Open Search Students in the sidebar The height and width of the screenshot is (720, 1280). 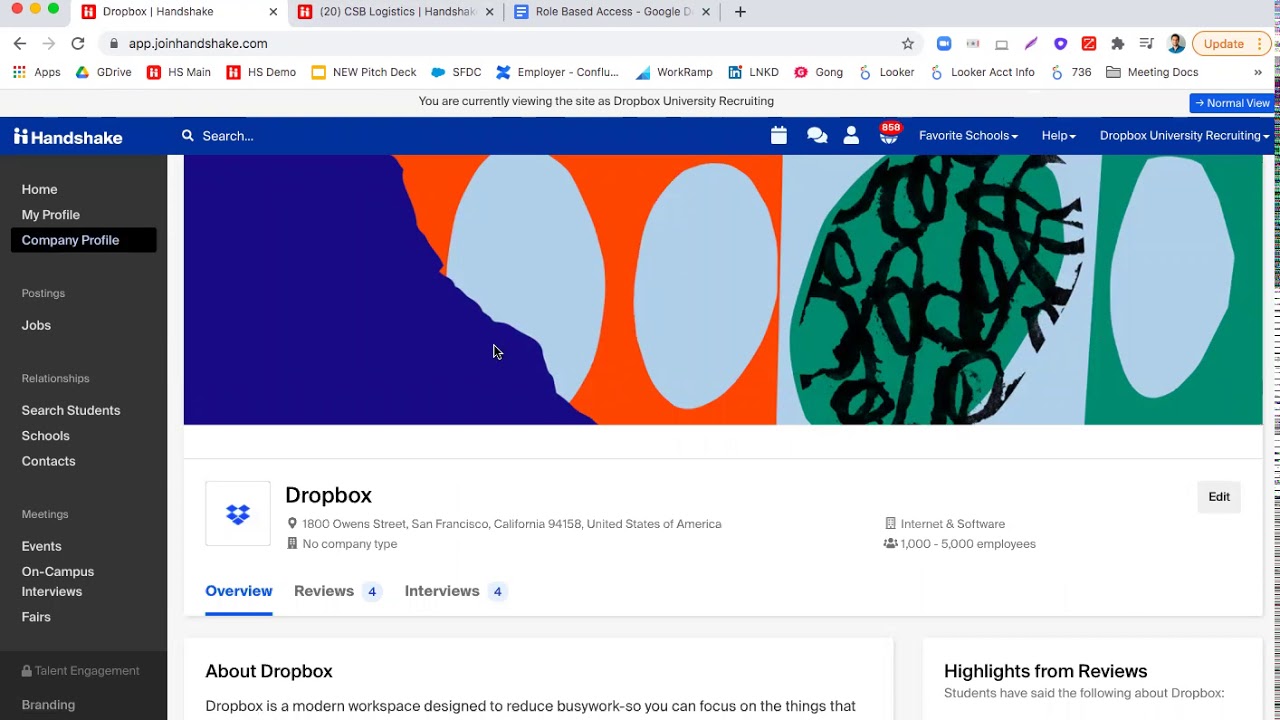pos(71,410)
